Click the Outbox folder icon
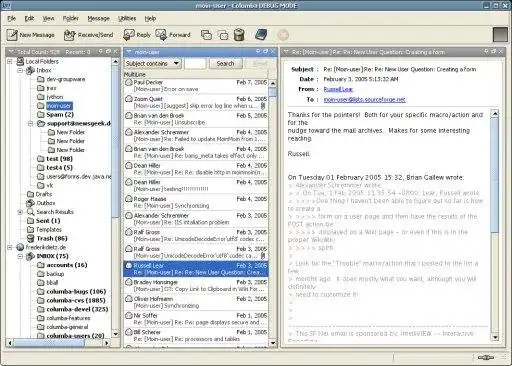This screenshot has width=512, height=366. click(x=31, y=203)
